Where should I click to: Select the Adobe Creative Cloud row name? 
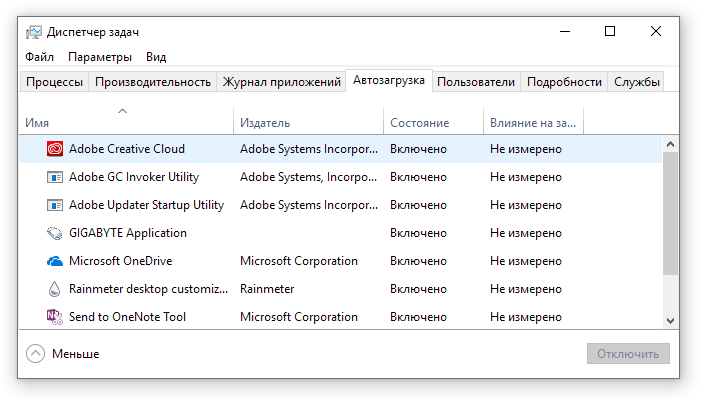[x=127, y=149]
